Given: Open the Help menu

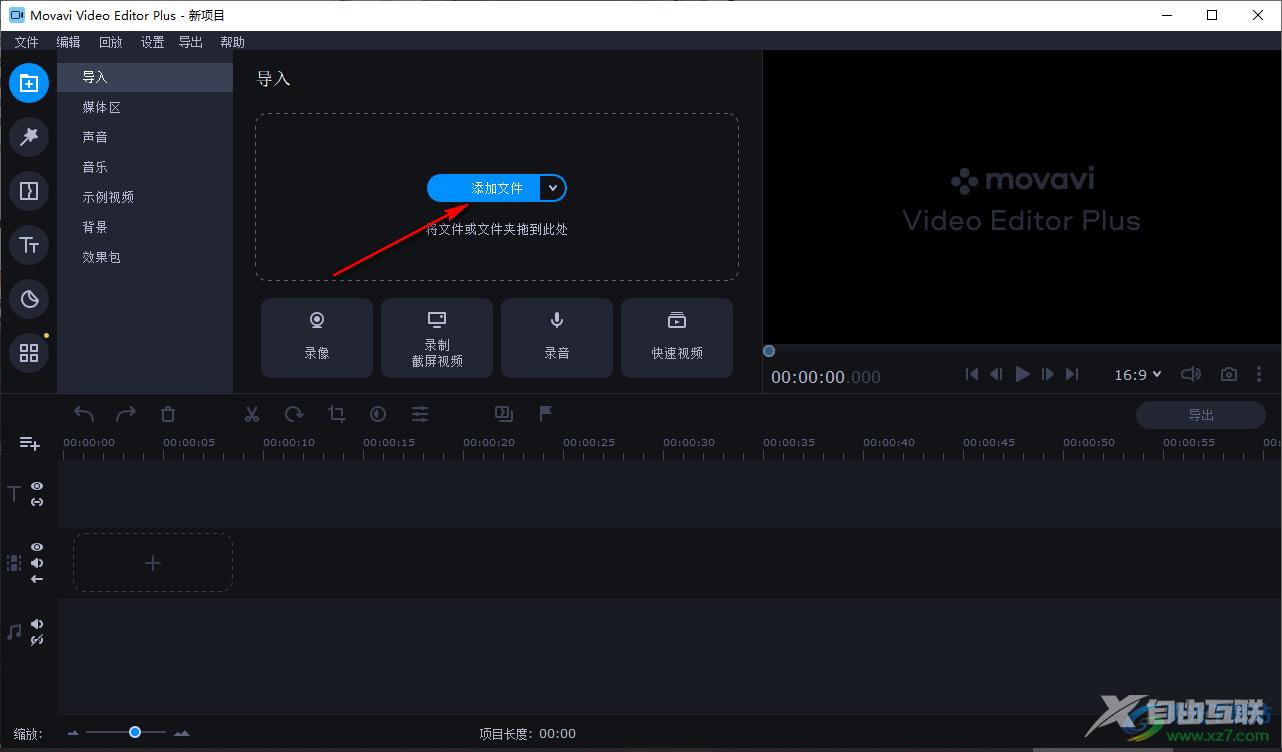Looking at the screenshot, I should coord(232,42).
